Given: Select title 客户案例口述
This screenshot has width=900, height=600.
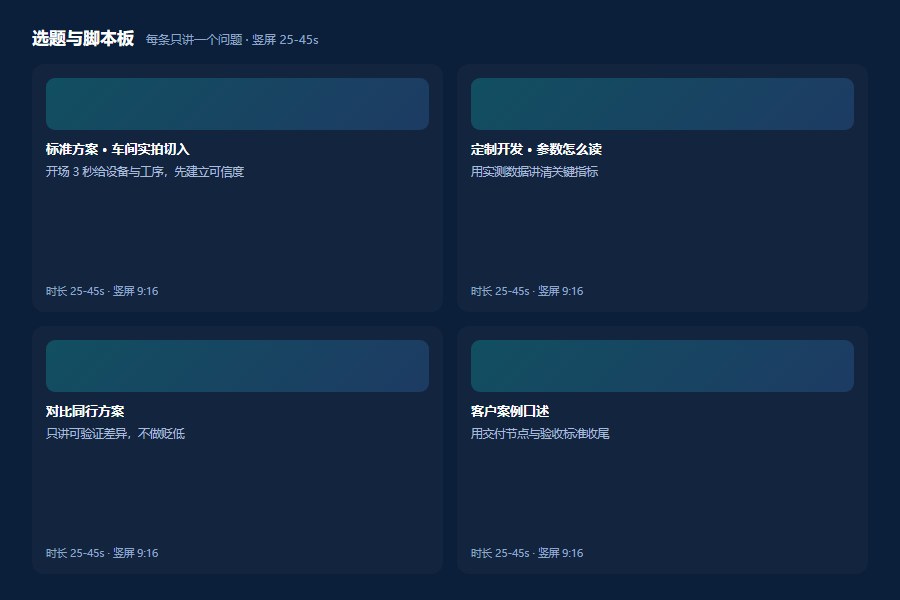Looking at the screenshot, I should point(510,411).
